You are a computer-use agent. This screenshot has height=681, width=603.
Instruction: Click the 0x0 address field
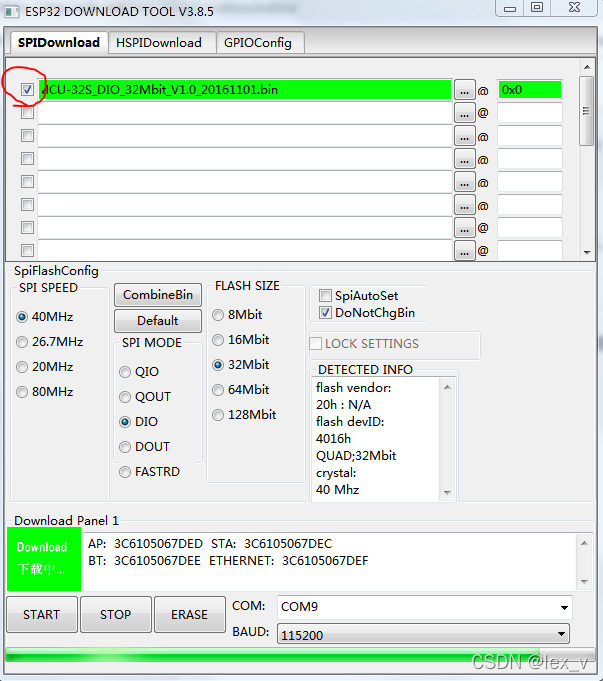coord(529,90)
